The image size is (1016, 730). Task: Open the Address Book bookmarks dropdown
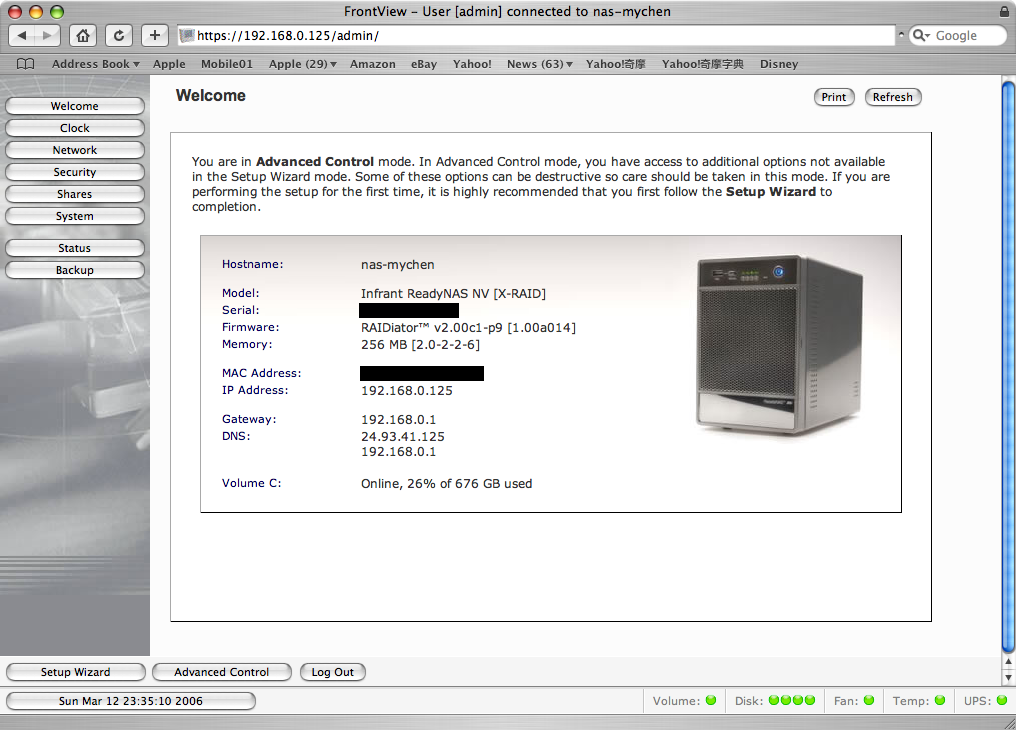pos(96,64)
